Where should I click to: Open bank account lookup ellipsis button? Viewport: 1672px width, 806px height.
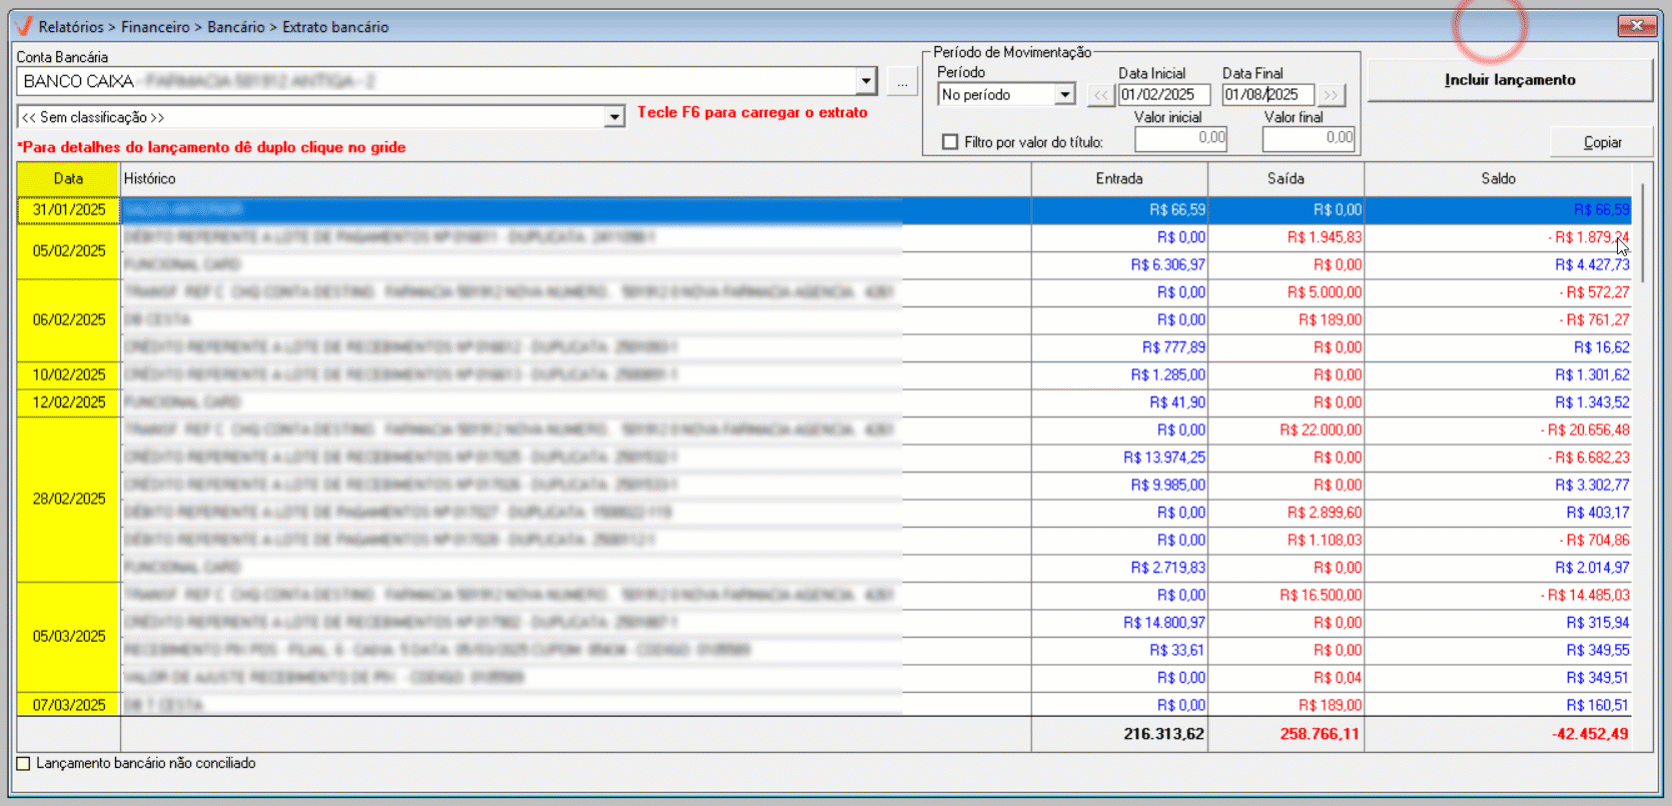902,82
